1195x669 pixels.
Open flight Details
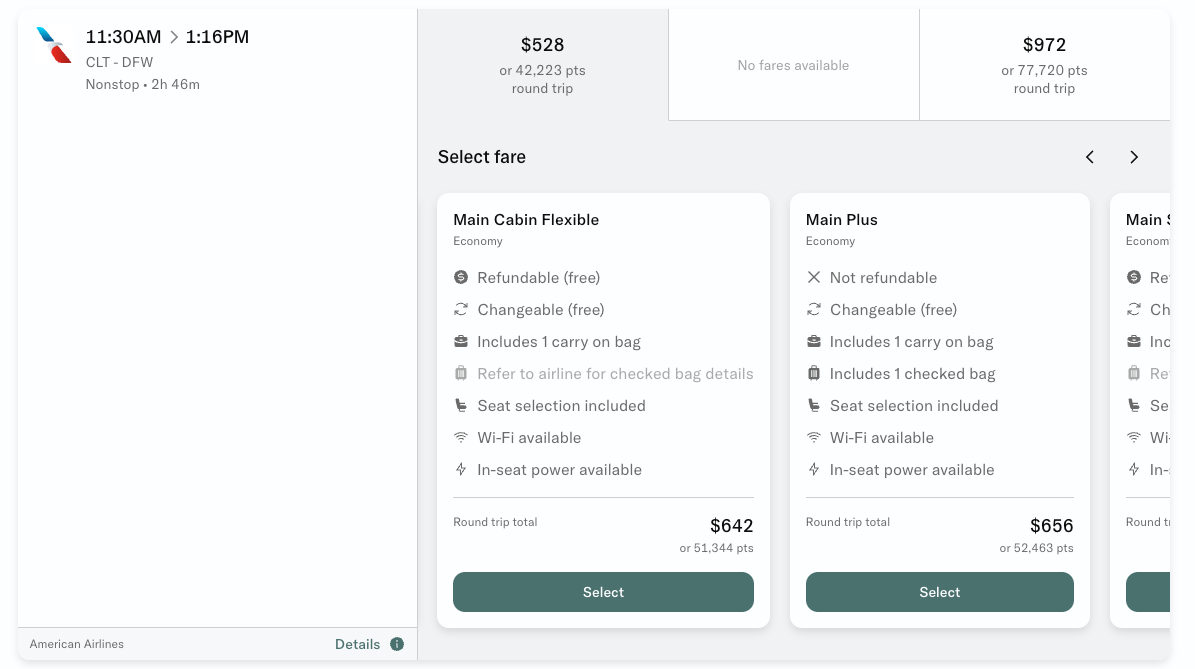pyautogui.click(x=357, y=644)
